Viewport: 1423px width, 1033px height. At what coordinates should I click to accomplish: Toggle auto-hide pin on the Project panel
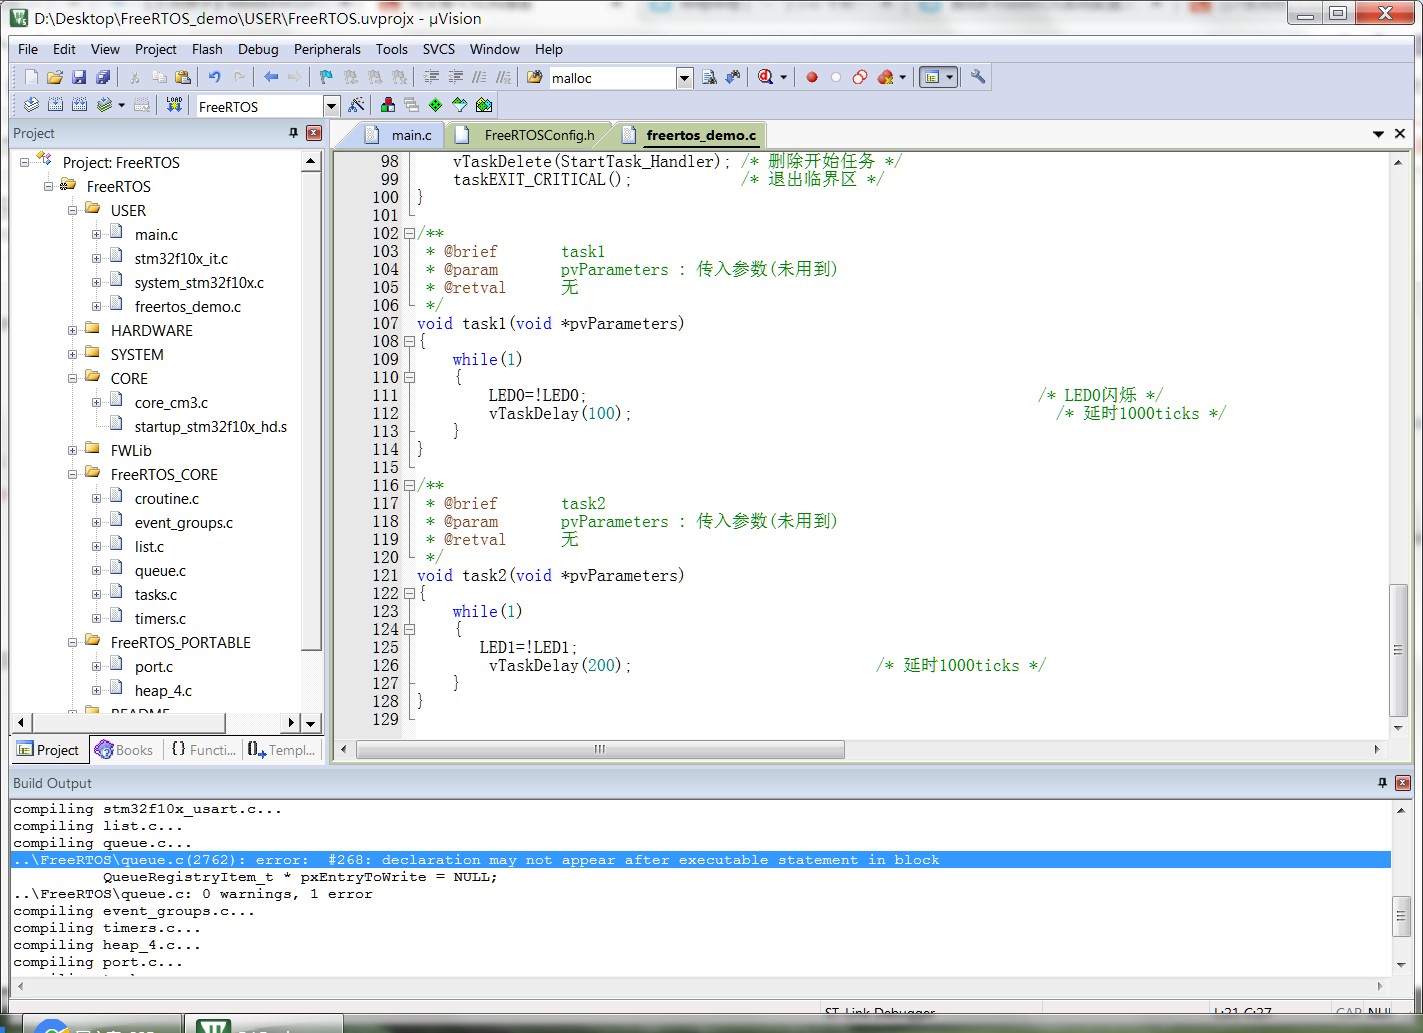pyautogui.click(x=294, y=133)
